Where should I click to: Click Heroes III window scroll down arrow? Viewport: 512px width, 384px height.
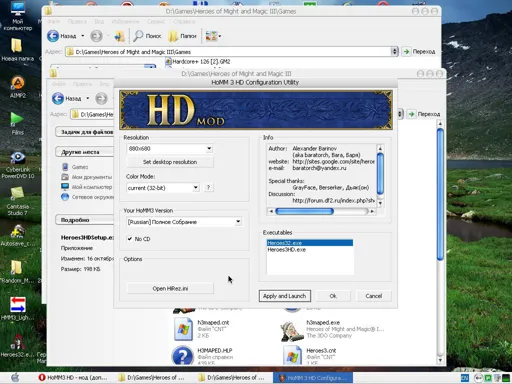coord(440,360)
